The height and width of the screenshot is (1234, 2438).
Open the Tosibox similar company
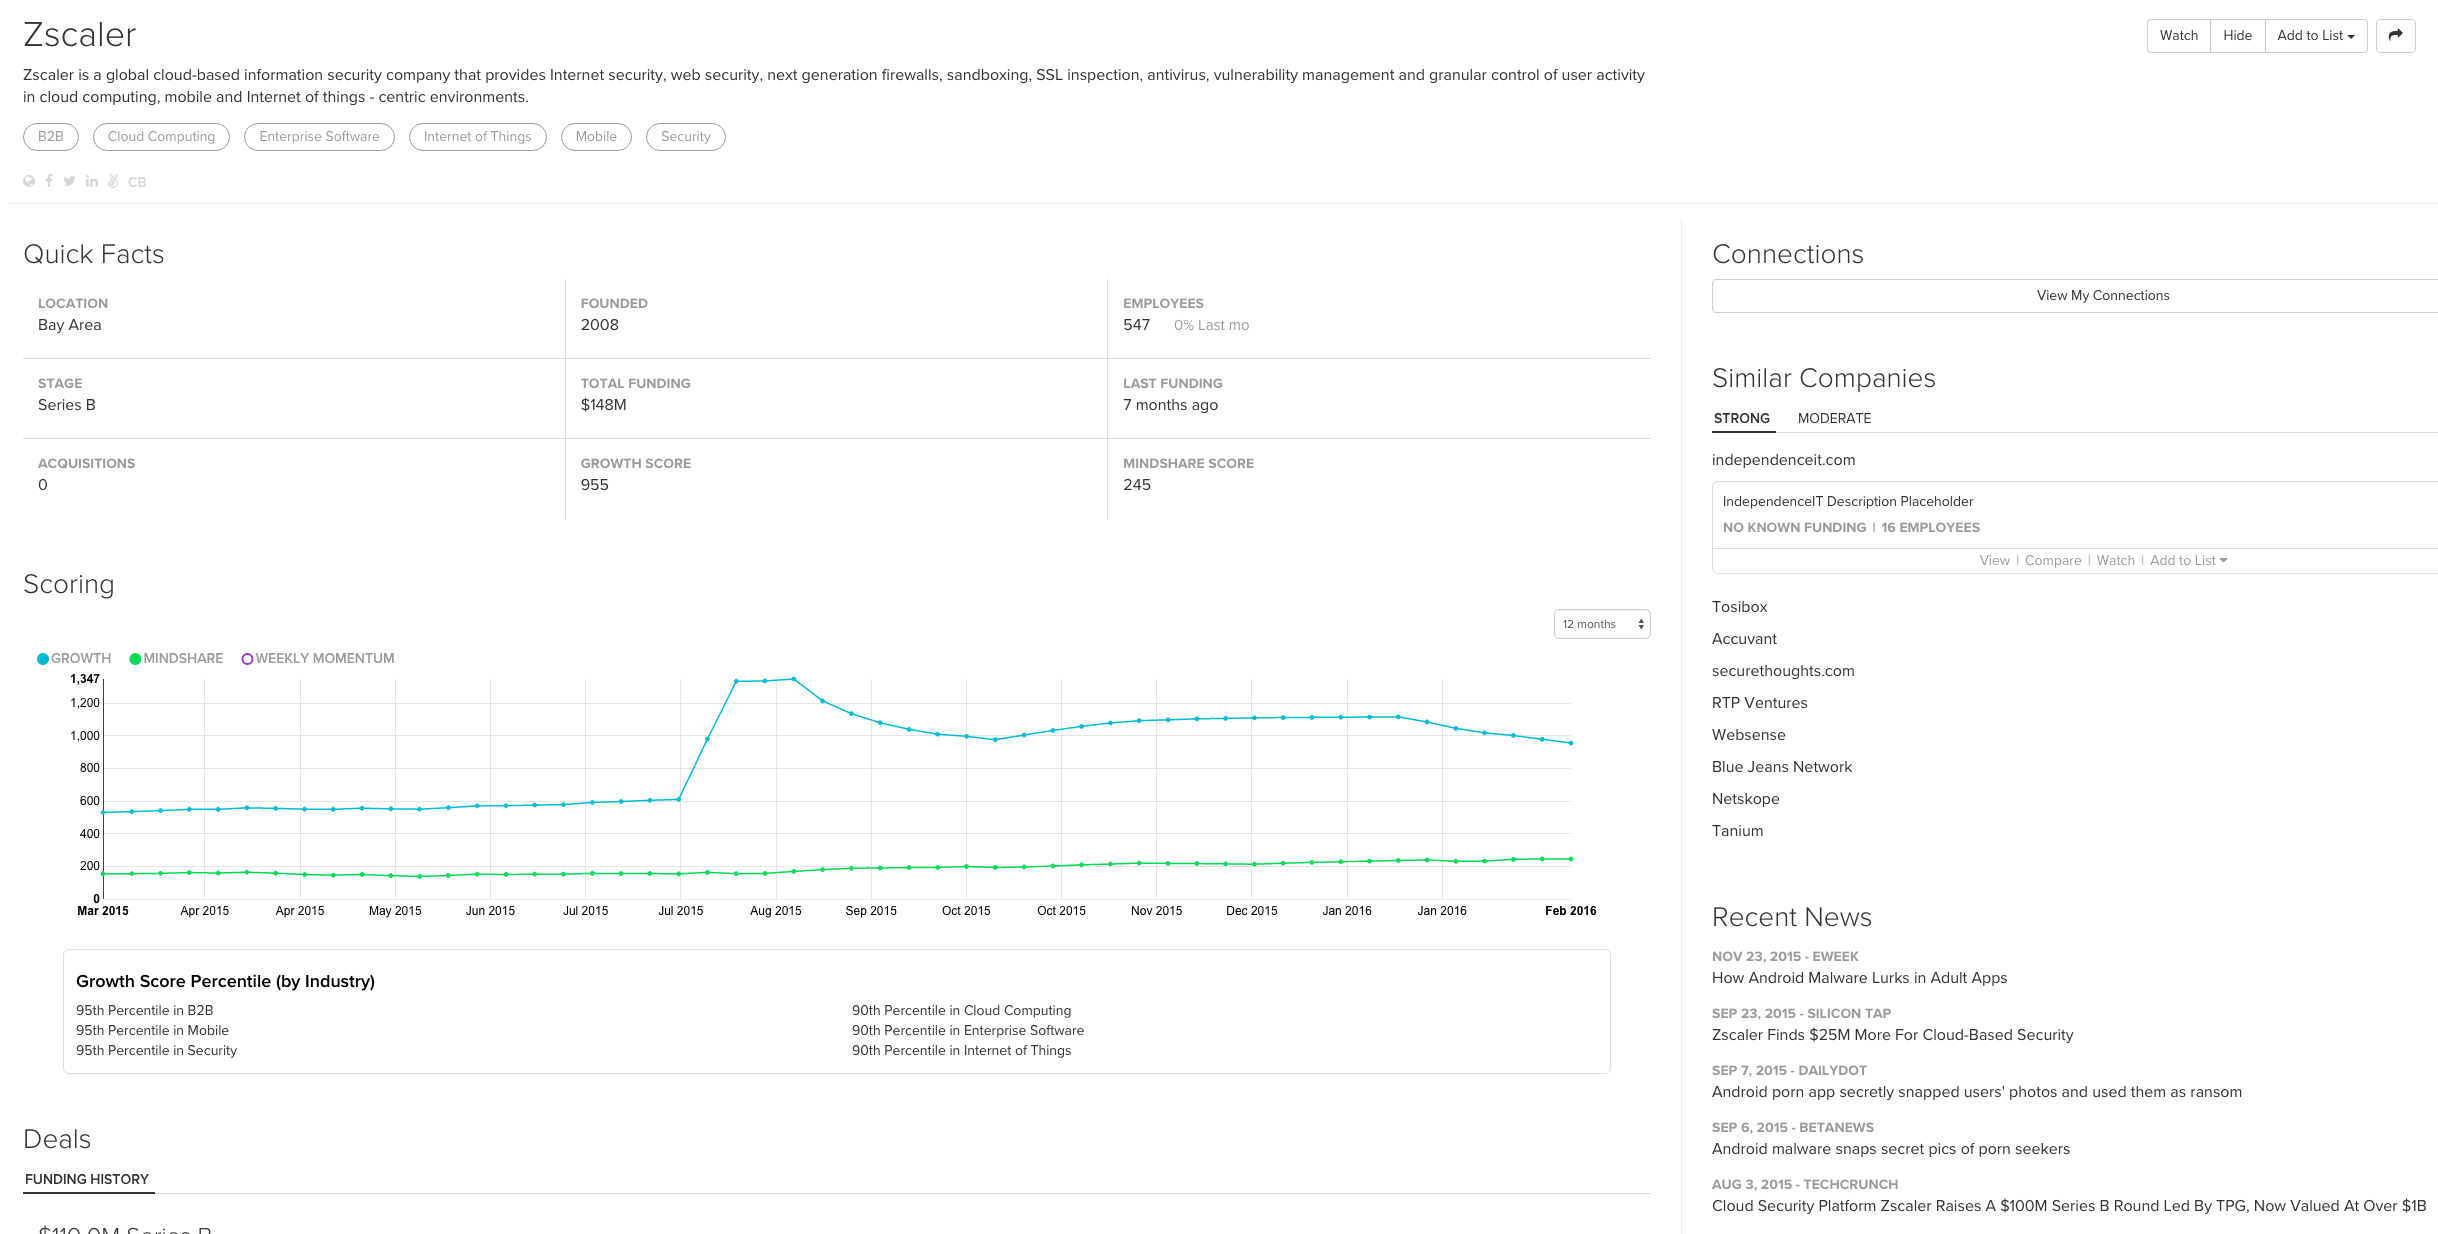tap(1739, 607)
